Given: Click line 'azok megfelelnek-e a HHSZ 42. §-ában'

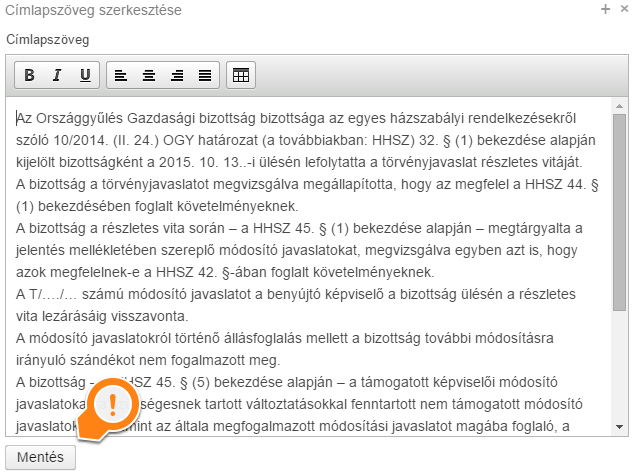Looking at the screenshot, I should coord(225,272).
